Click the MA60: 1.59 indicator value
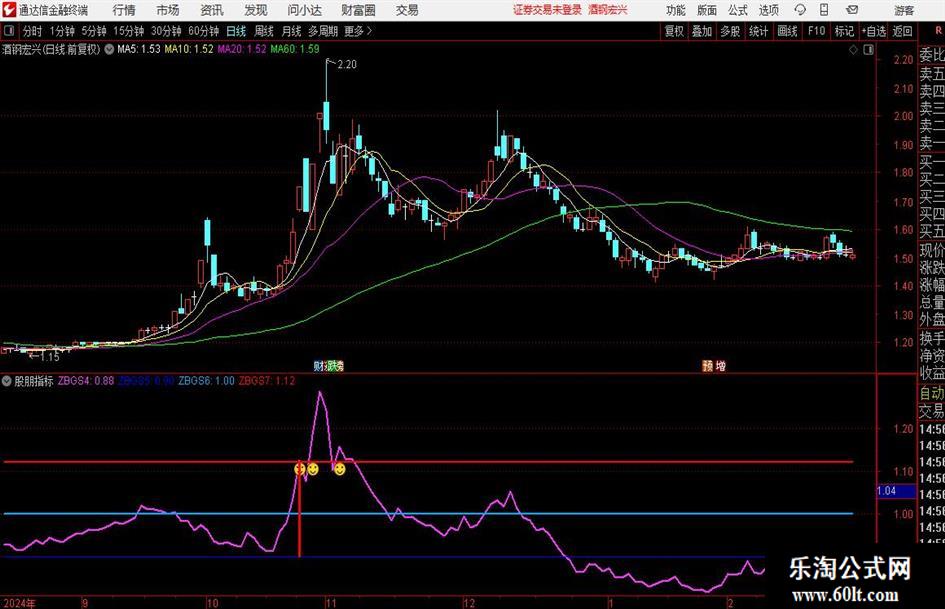 (295, 49)
